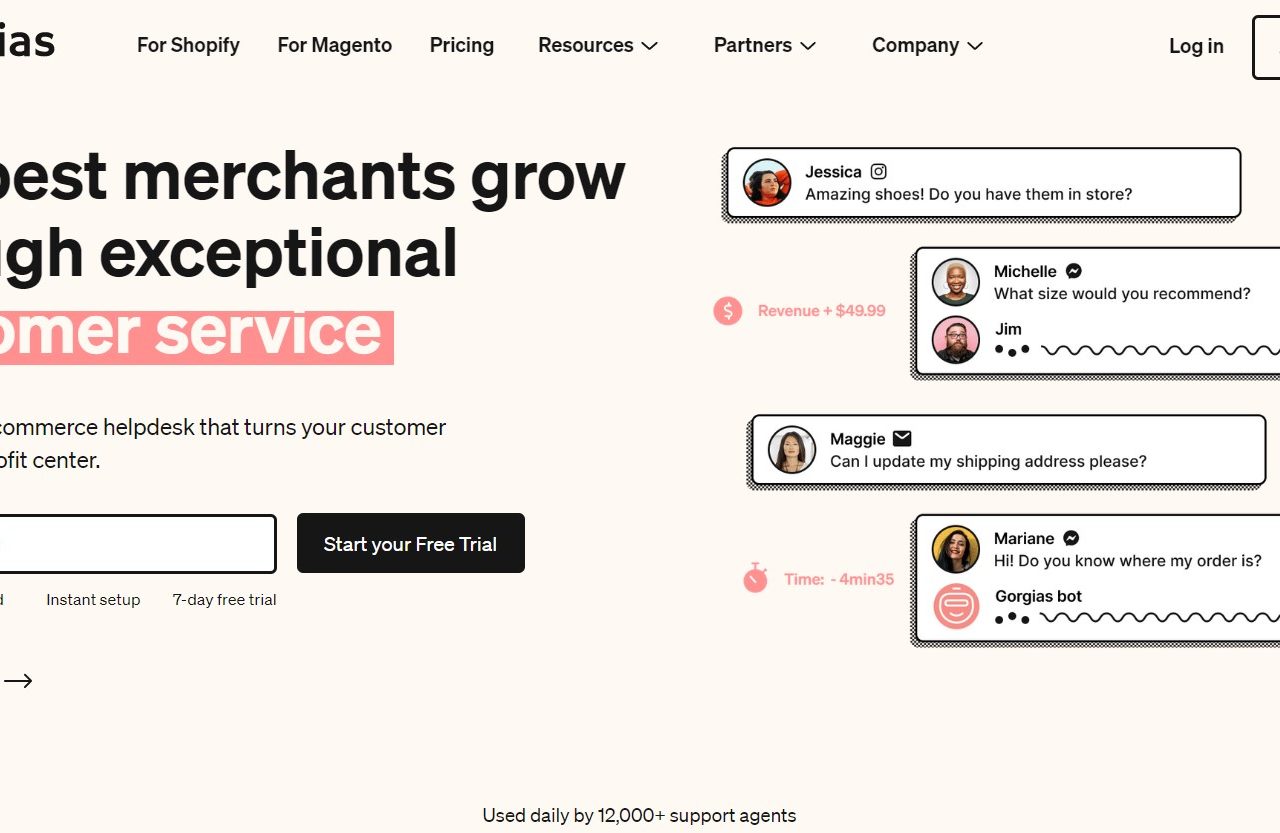Click the pink stopwatch time icon
Screen dimensions: 1280x833
pyautogui.click(x=755, y=578)
